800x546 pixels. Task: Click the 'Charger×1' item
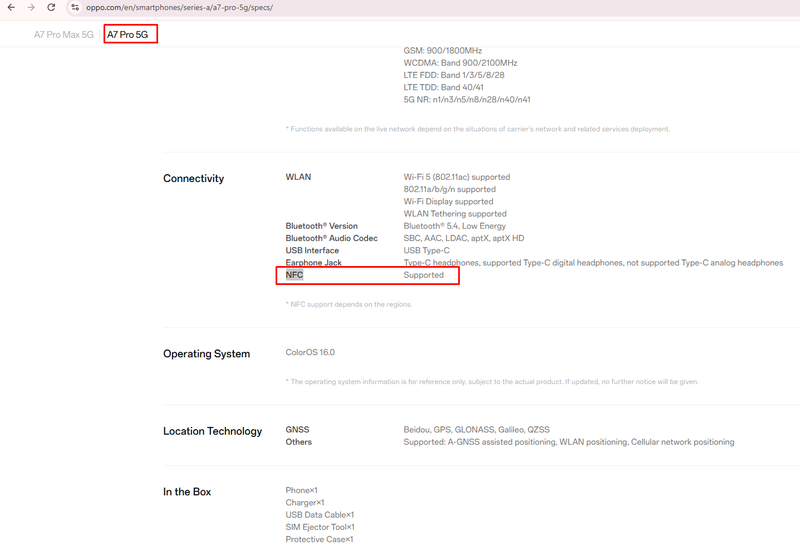pos(305,503)
